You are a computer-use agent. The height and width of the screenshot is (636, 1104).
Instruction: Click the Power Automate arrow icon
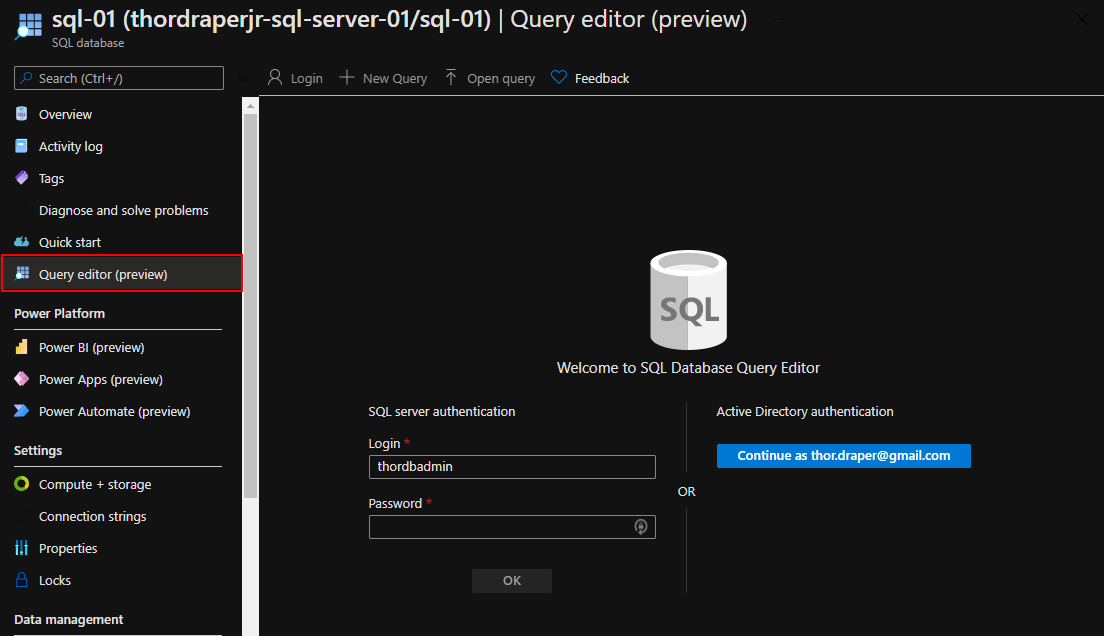[22, 411]
